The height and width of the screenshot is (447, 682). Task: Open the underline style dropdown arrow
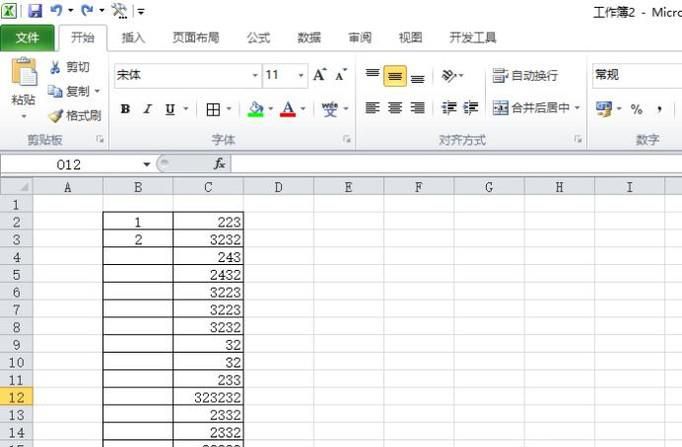[x=186, y=109]
